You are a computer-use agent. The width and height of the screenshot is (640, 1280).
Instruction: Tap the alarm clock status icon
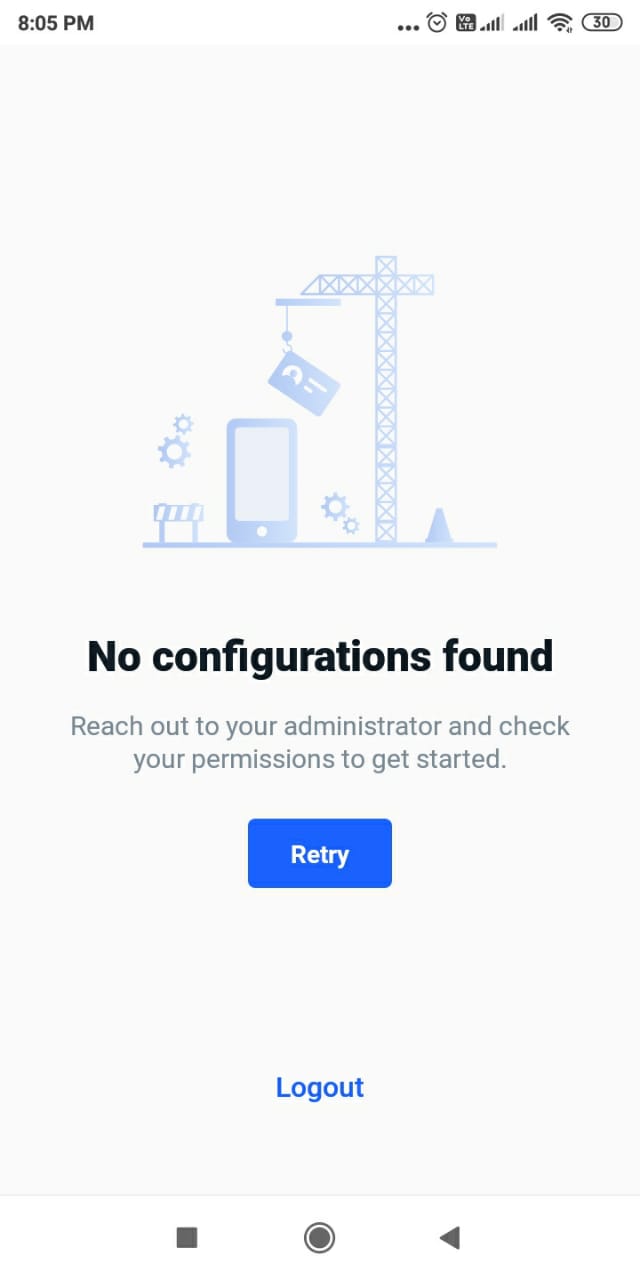click(437, 22)
